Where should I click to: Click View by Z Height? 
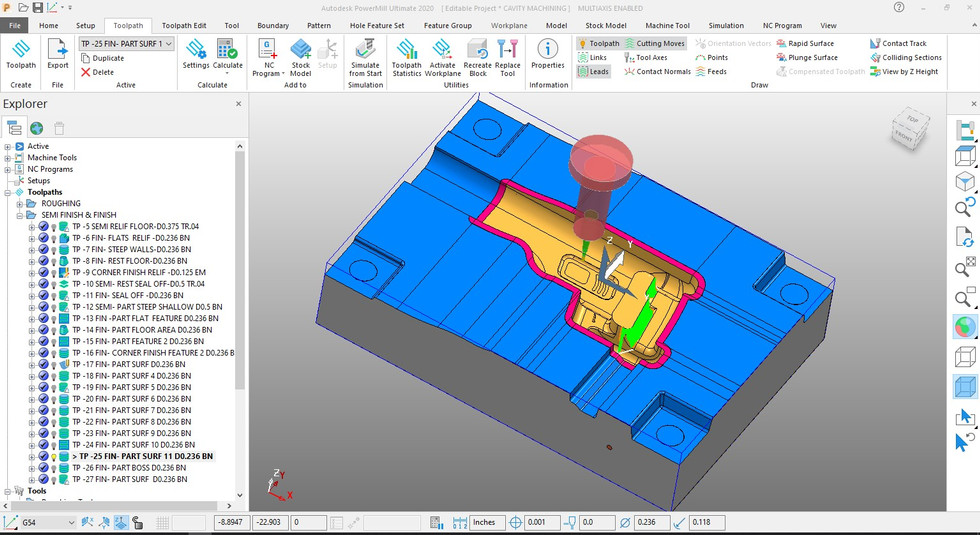tap(904, 71)
